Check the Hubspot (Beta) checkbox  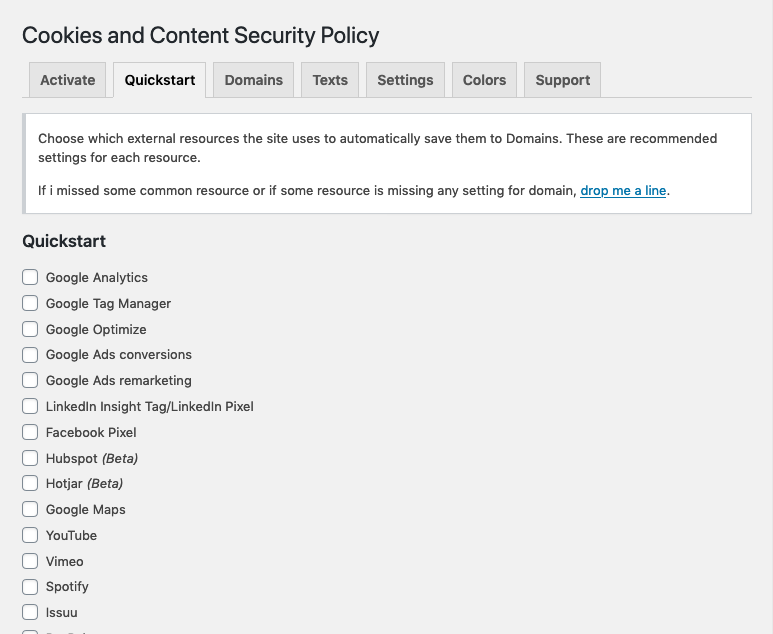click(x=30, y=458)
